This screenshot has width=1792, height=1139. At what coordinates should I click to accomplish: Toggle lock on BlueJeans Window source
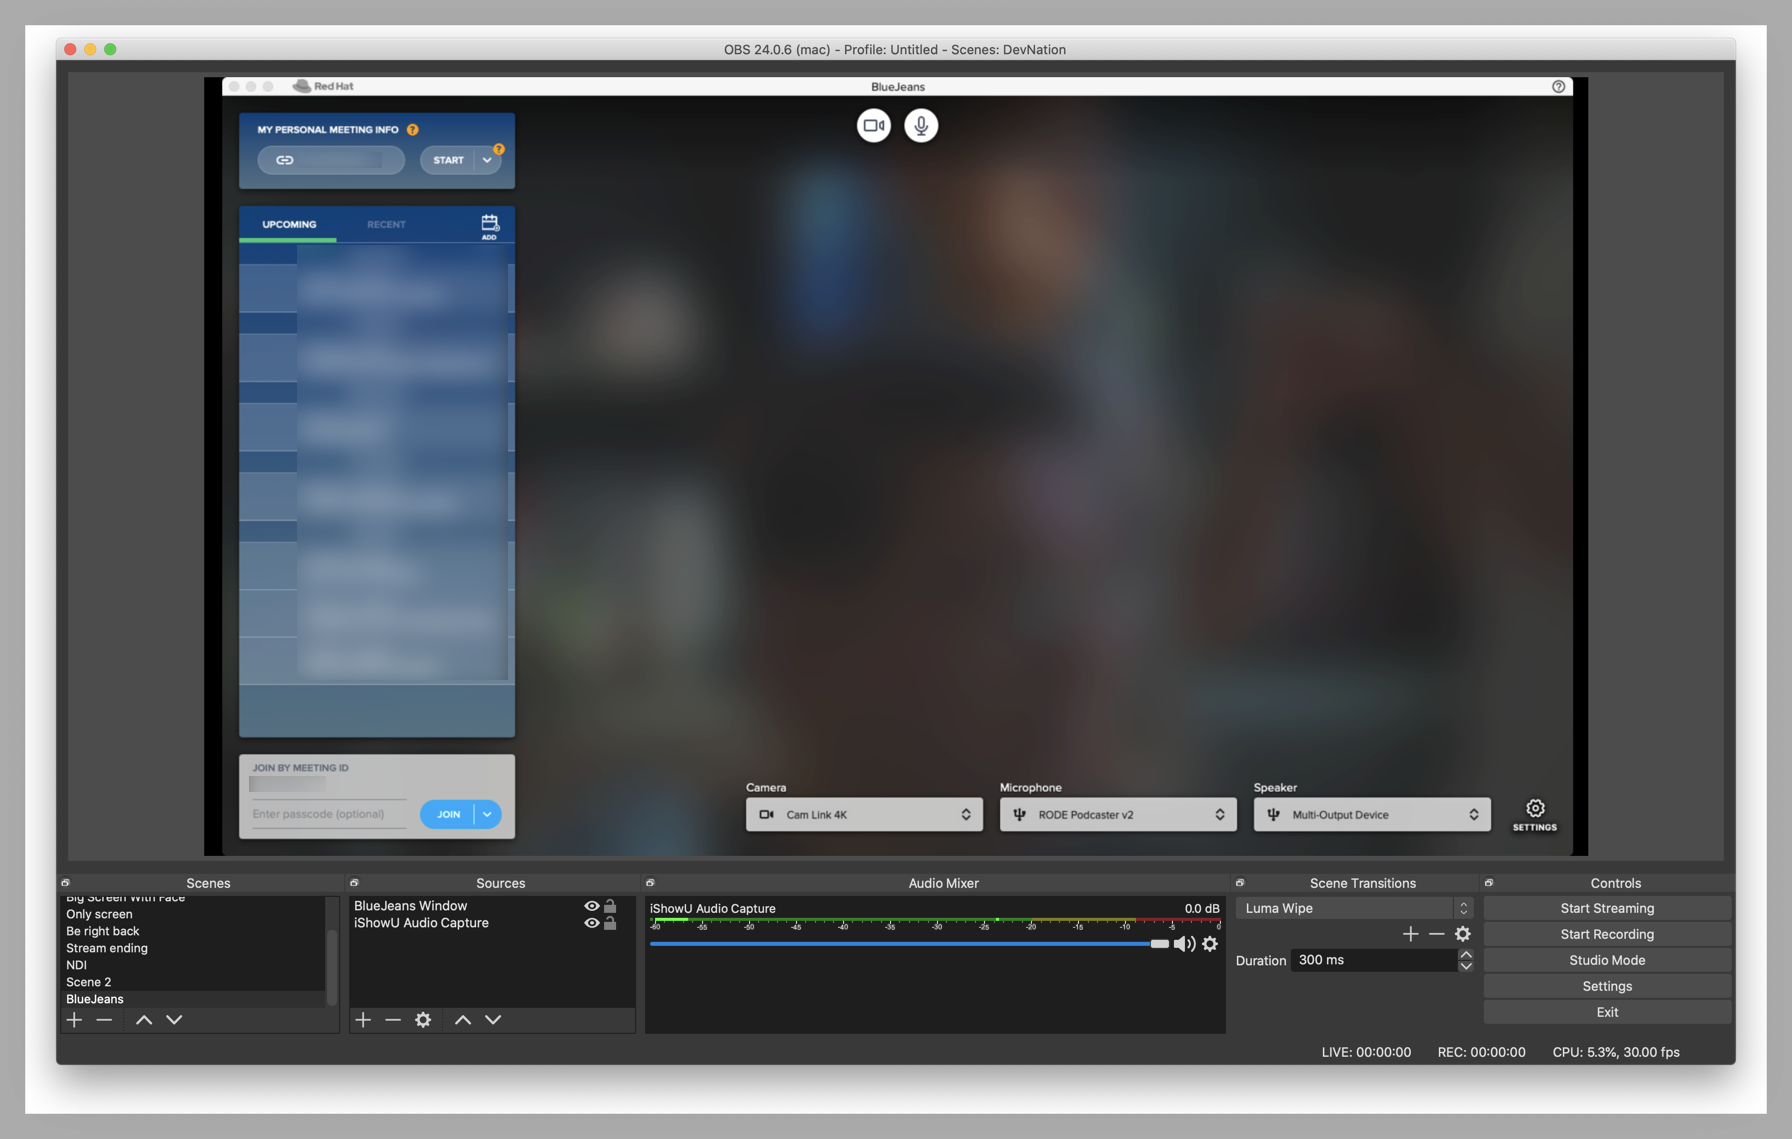[610, 906]
